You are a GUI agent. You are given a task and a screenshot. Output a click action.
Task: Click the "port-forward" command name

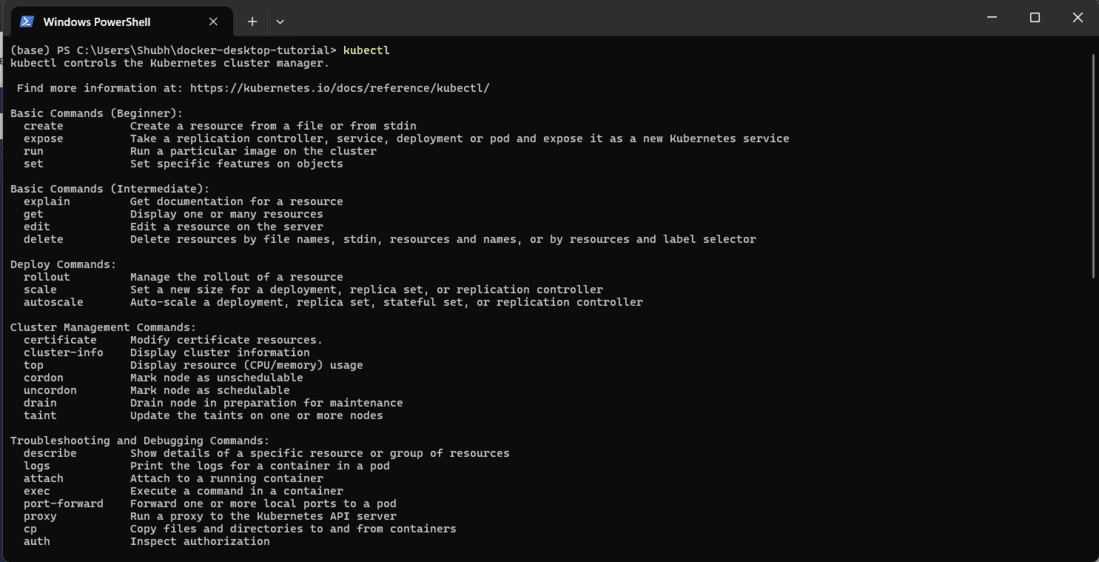point(63,504)
